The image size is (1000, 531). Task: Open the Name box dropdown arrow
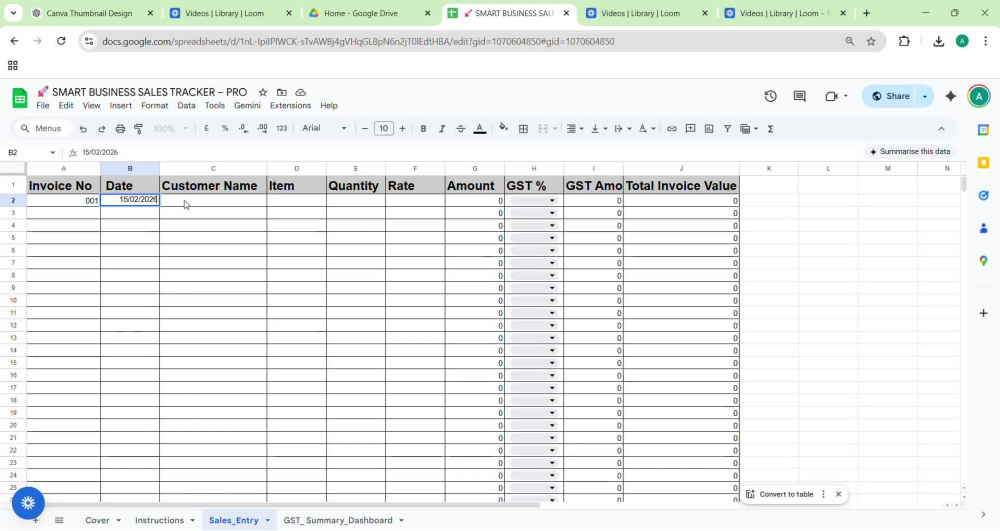pos(52,152)
